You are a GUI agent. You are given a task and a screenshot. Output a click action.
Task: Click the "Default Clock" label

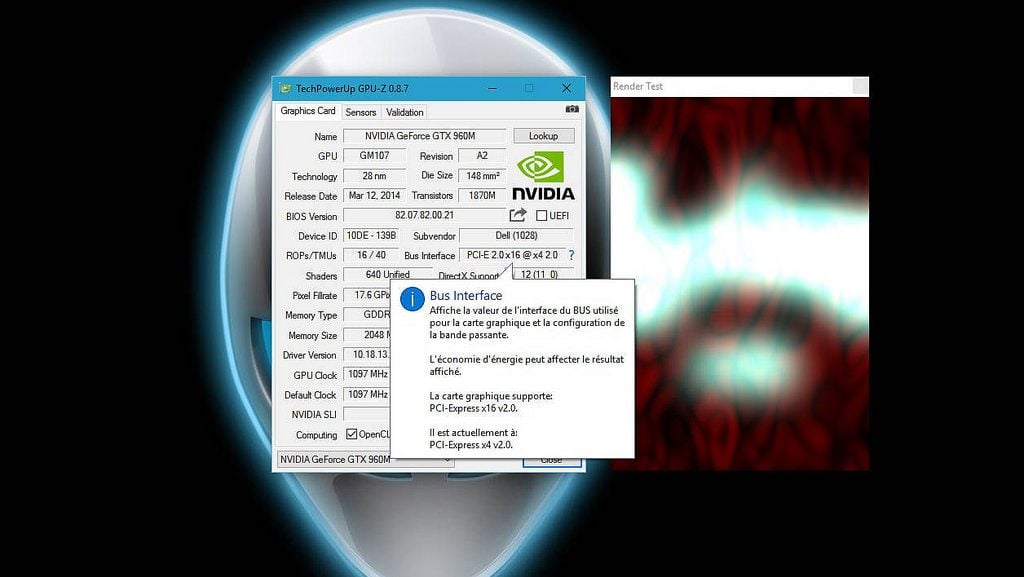click(x=310, y=395)
